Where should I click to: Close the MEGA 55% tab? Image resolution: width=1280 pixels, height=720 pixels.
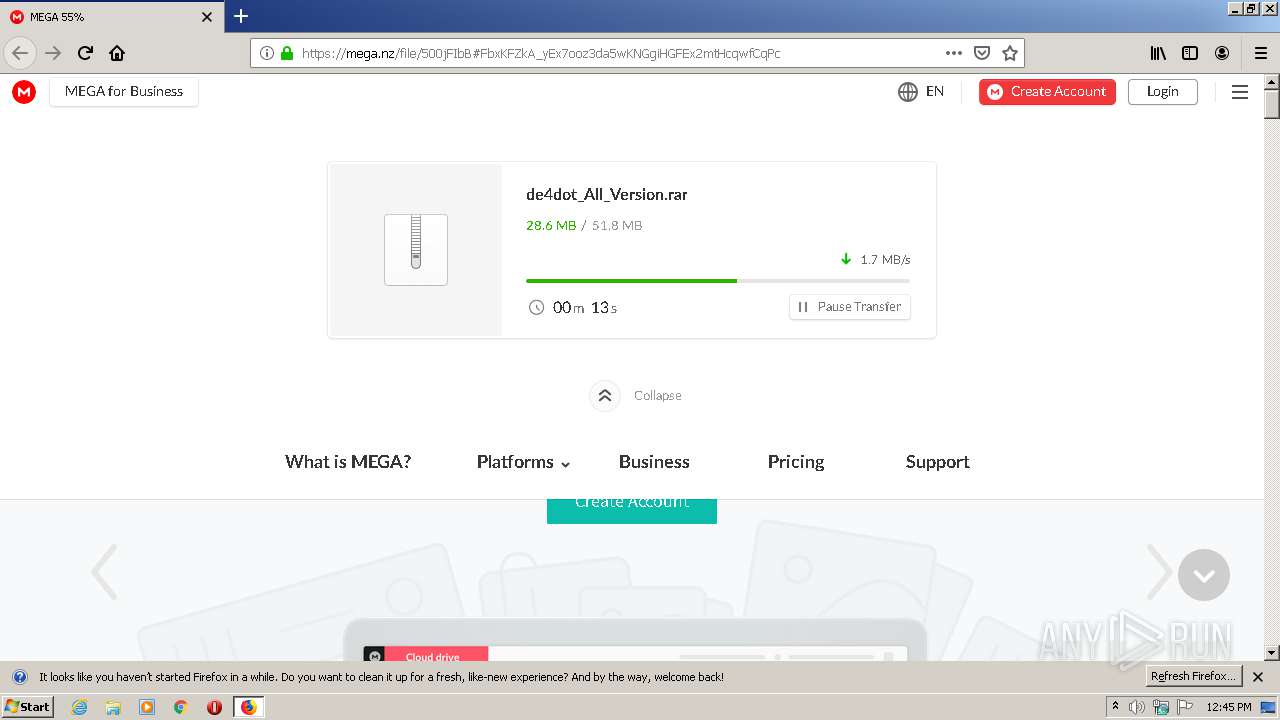[207, 17]
